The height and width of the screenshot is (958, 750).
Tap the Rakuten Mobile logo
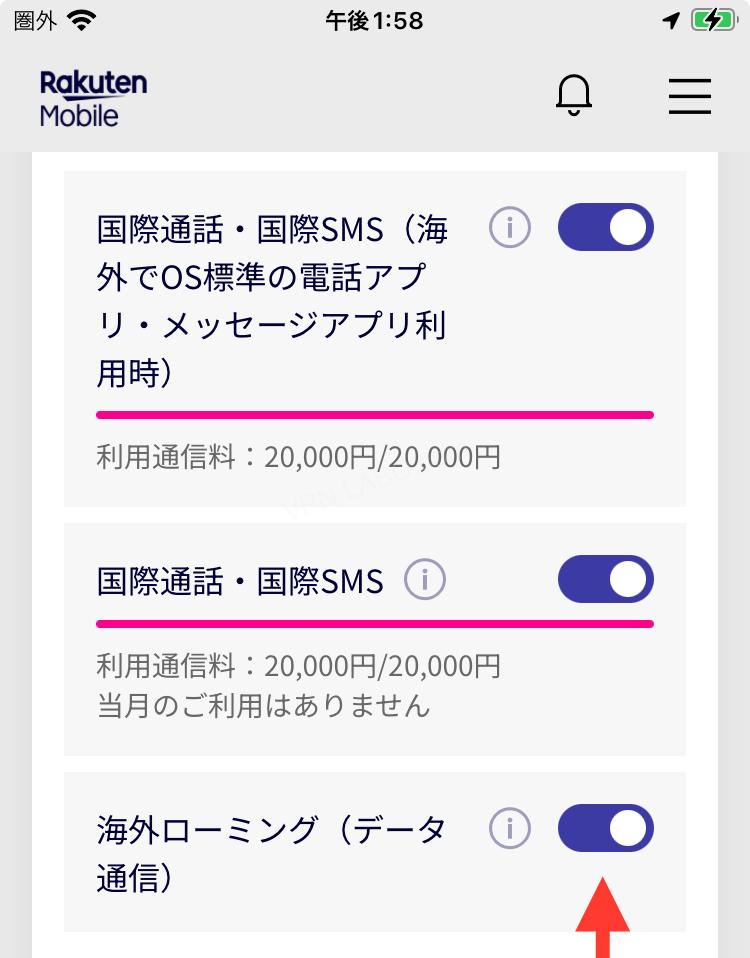pyautogui.click(x=93, y=98)
